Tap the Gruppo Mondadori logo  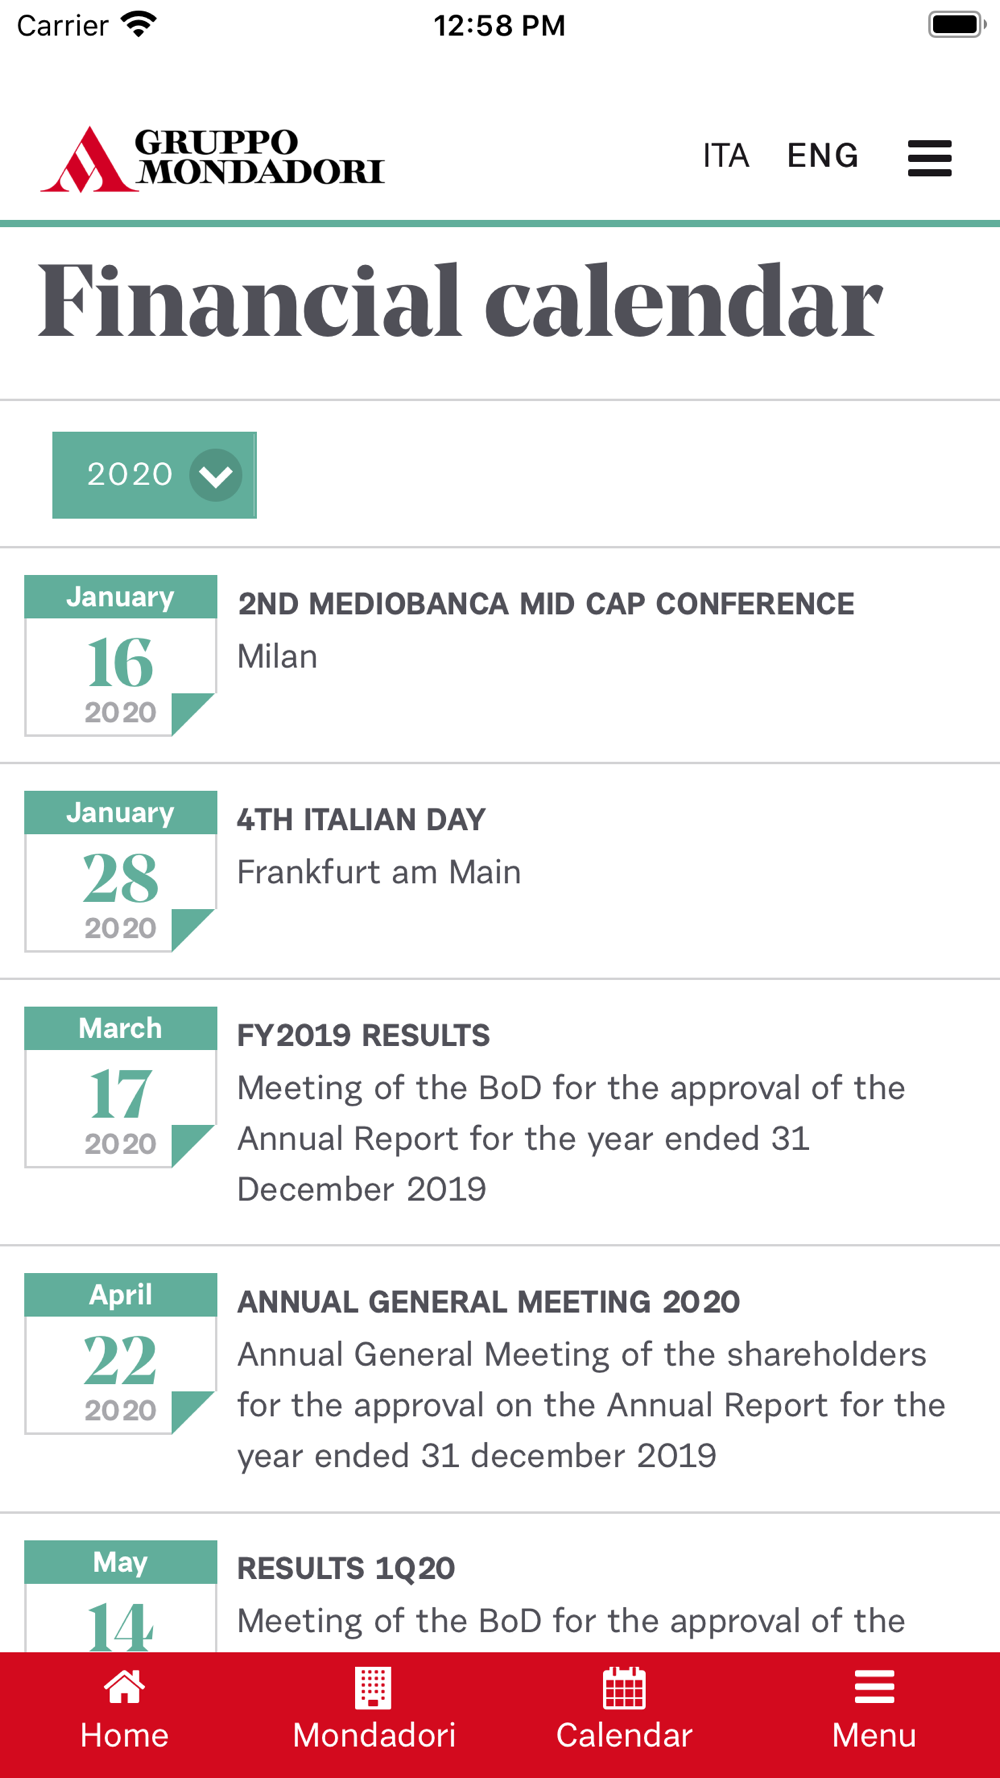click(212, 158)
